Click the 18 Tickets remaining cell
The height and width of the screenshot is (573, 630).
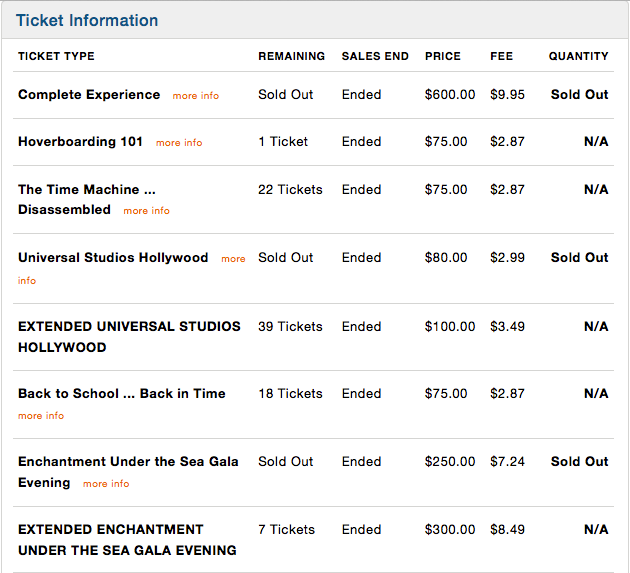coord(290,393)
